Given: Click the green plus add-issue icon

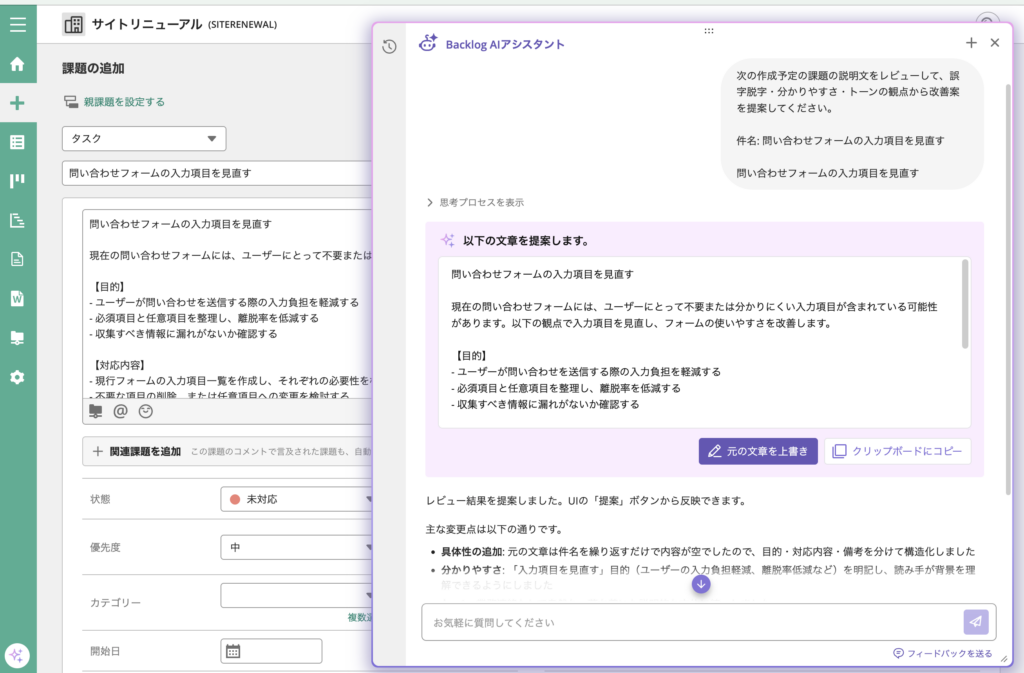Looking at the screenshot, I should point(18,103).
